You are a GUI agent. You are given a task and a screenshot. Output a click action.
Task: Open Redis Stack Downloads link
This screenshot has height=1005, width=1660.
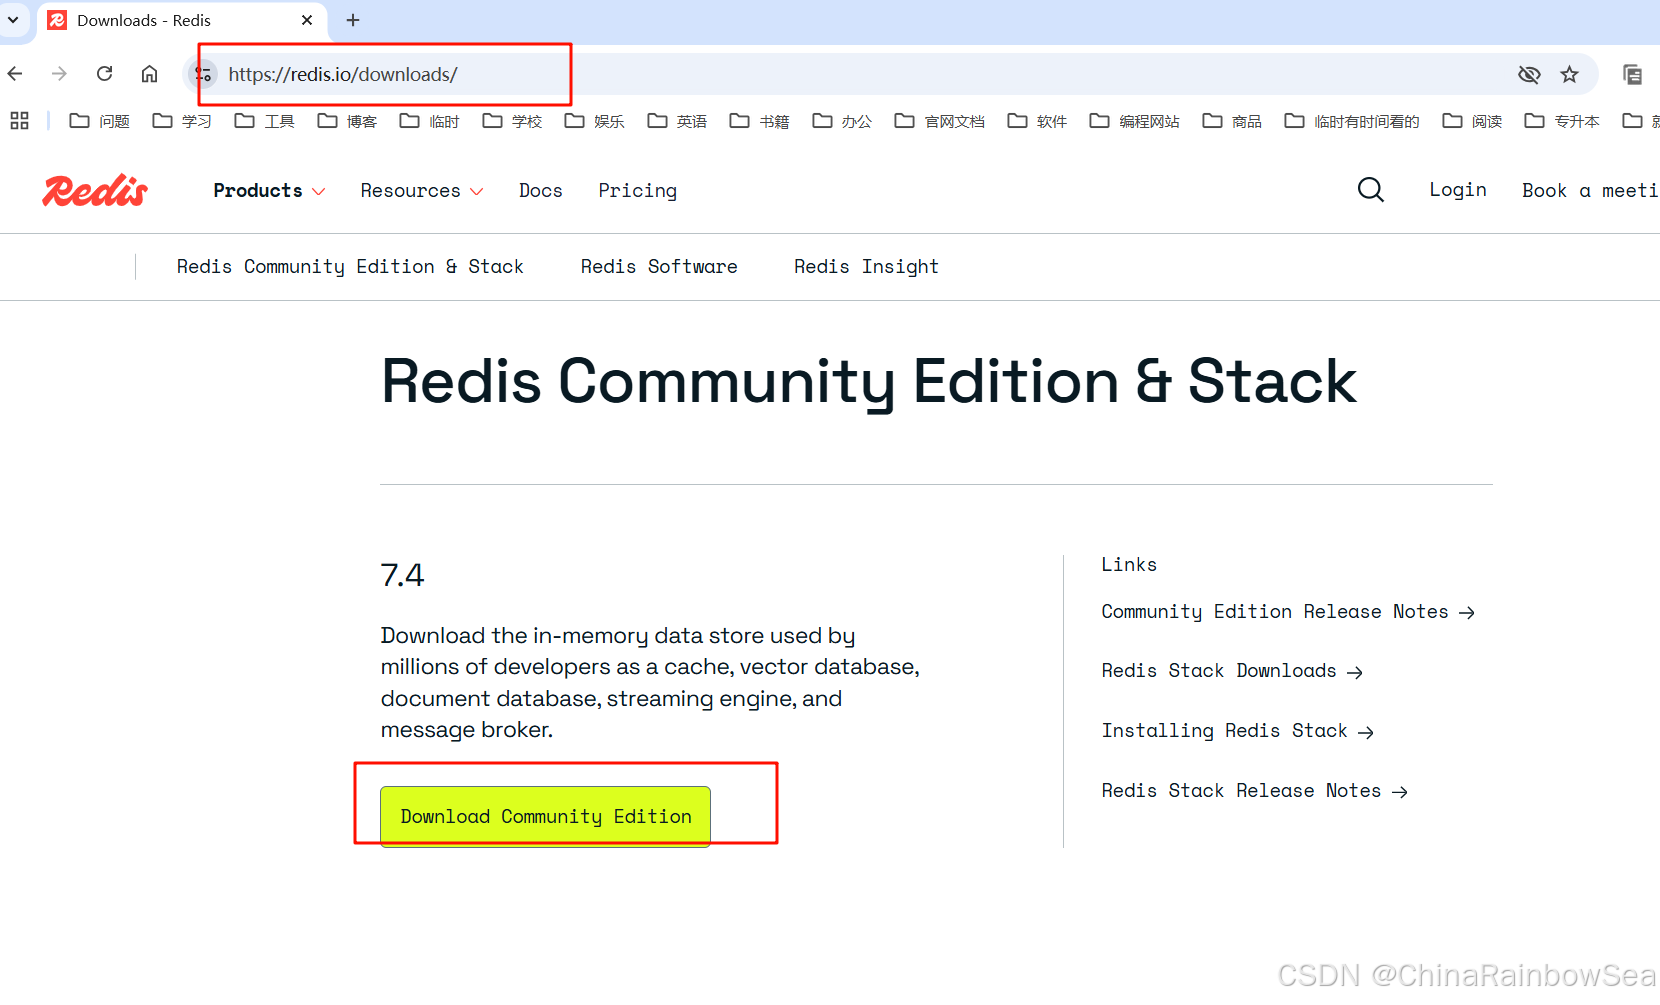click(1232, 671)
